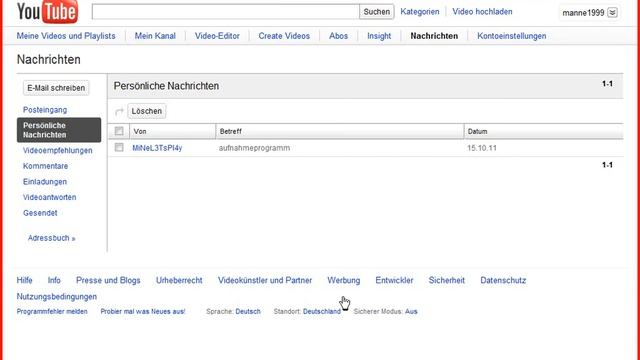This screenshot has width=640, height=360.
Task: Open the Insight tab
Action: coord(379,36)
